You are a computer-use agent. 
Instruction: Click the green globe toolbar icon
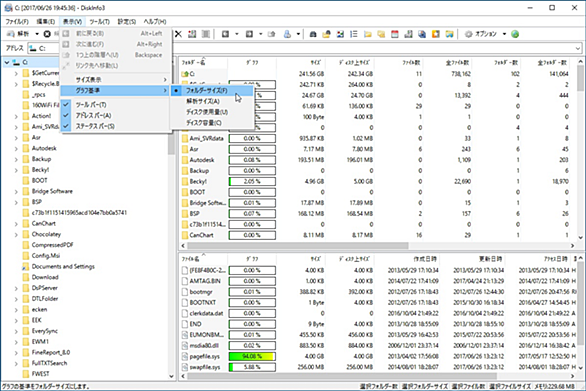coord(515,34)
